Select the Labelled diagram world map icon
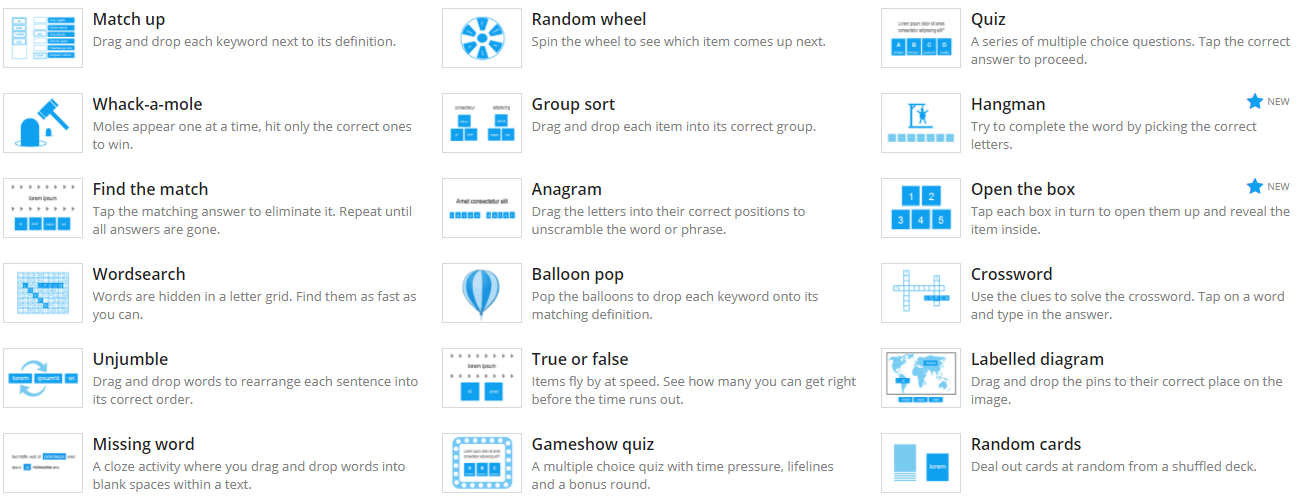The height and width of the screenshot is (502, 1310). click(x=921, y=378)
